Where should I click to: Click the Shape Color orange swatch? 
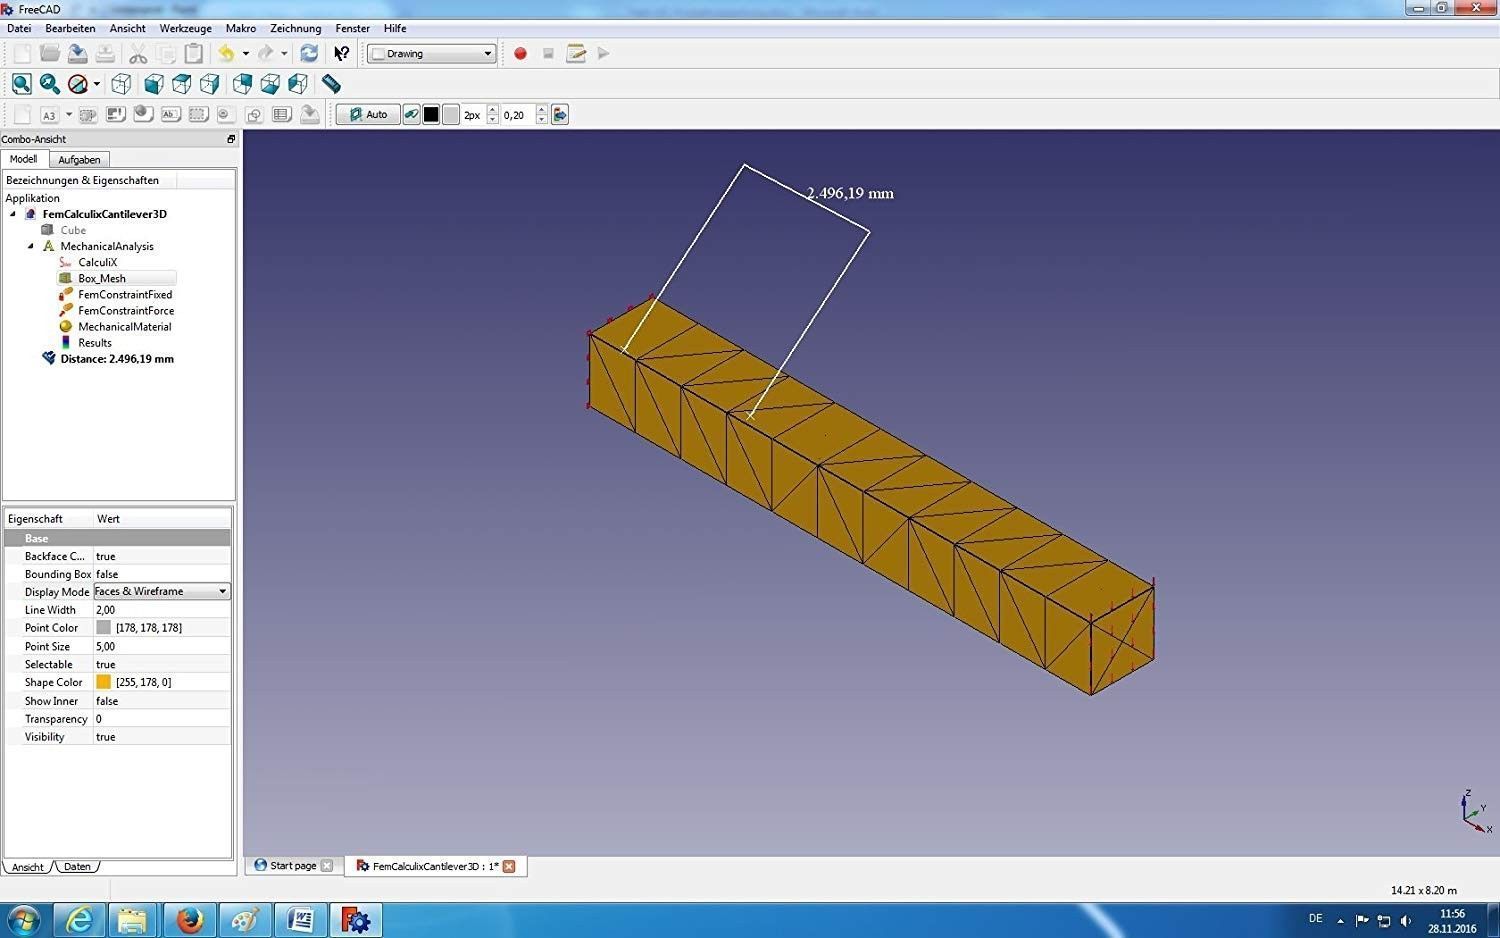[103, 682]
